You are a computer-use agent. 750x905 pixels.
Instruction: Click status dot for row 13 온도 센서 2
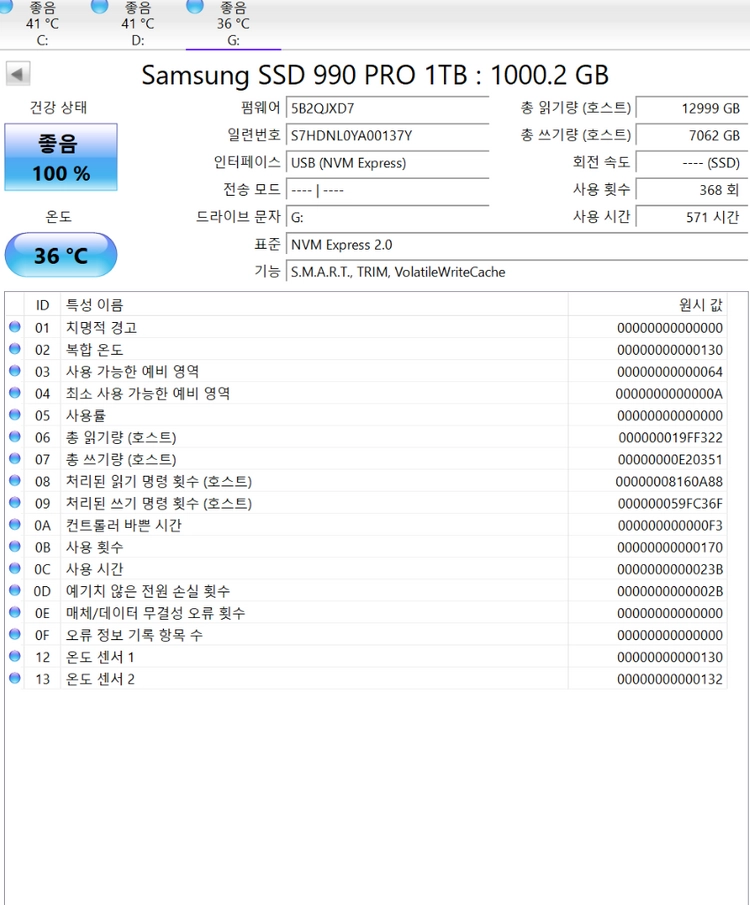(15, 678)
